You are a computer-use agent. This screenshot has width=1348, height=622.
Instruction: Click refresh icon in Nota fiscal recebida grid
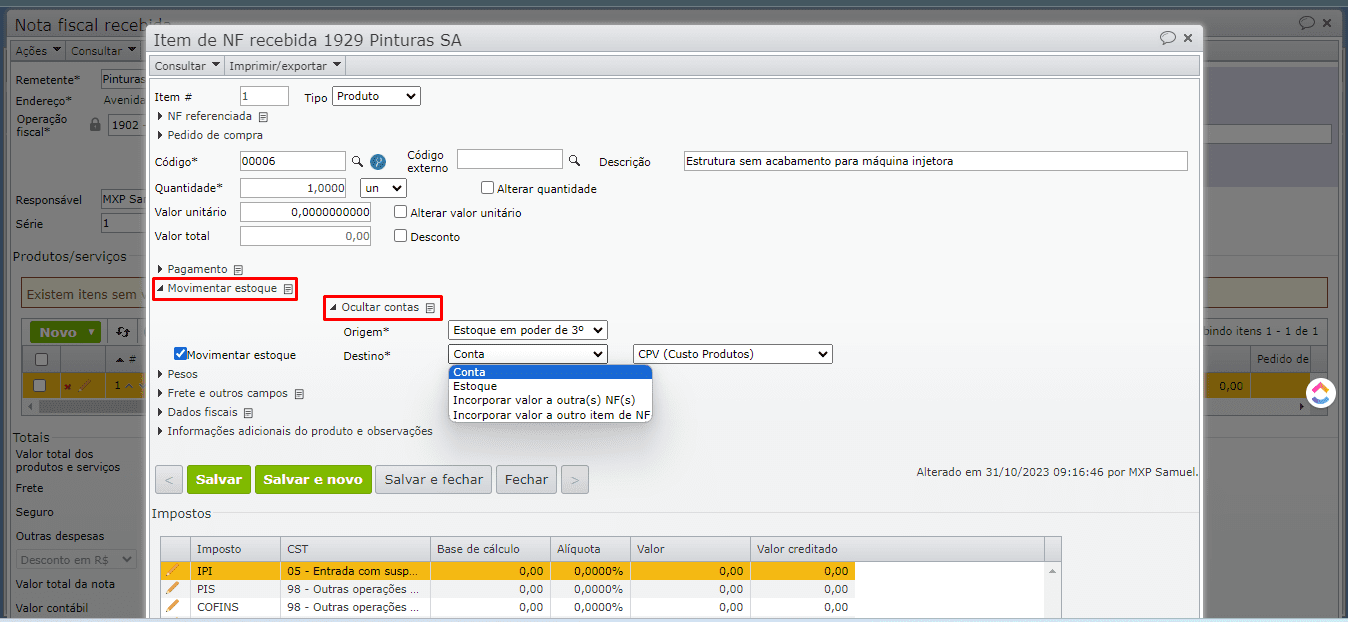click(122, 332)
